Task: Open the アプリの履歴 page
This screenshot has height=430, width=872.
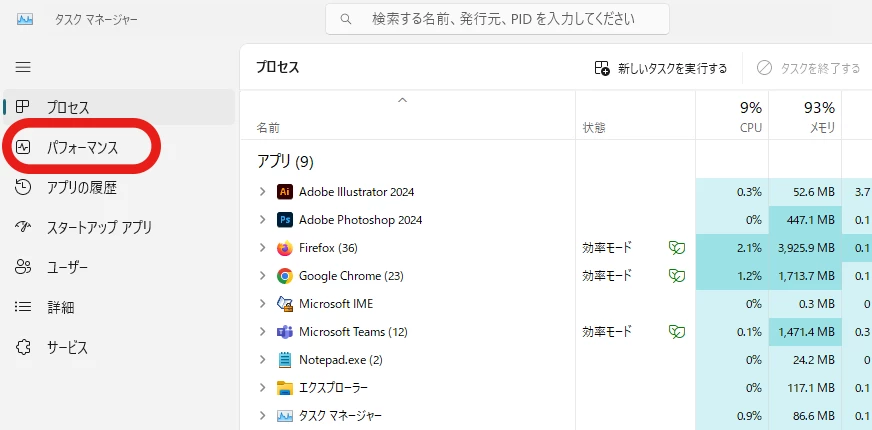Action: click(x=119, y=187)
